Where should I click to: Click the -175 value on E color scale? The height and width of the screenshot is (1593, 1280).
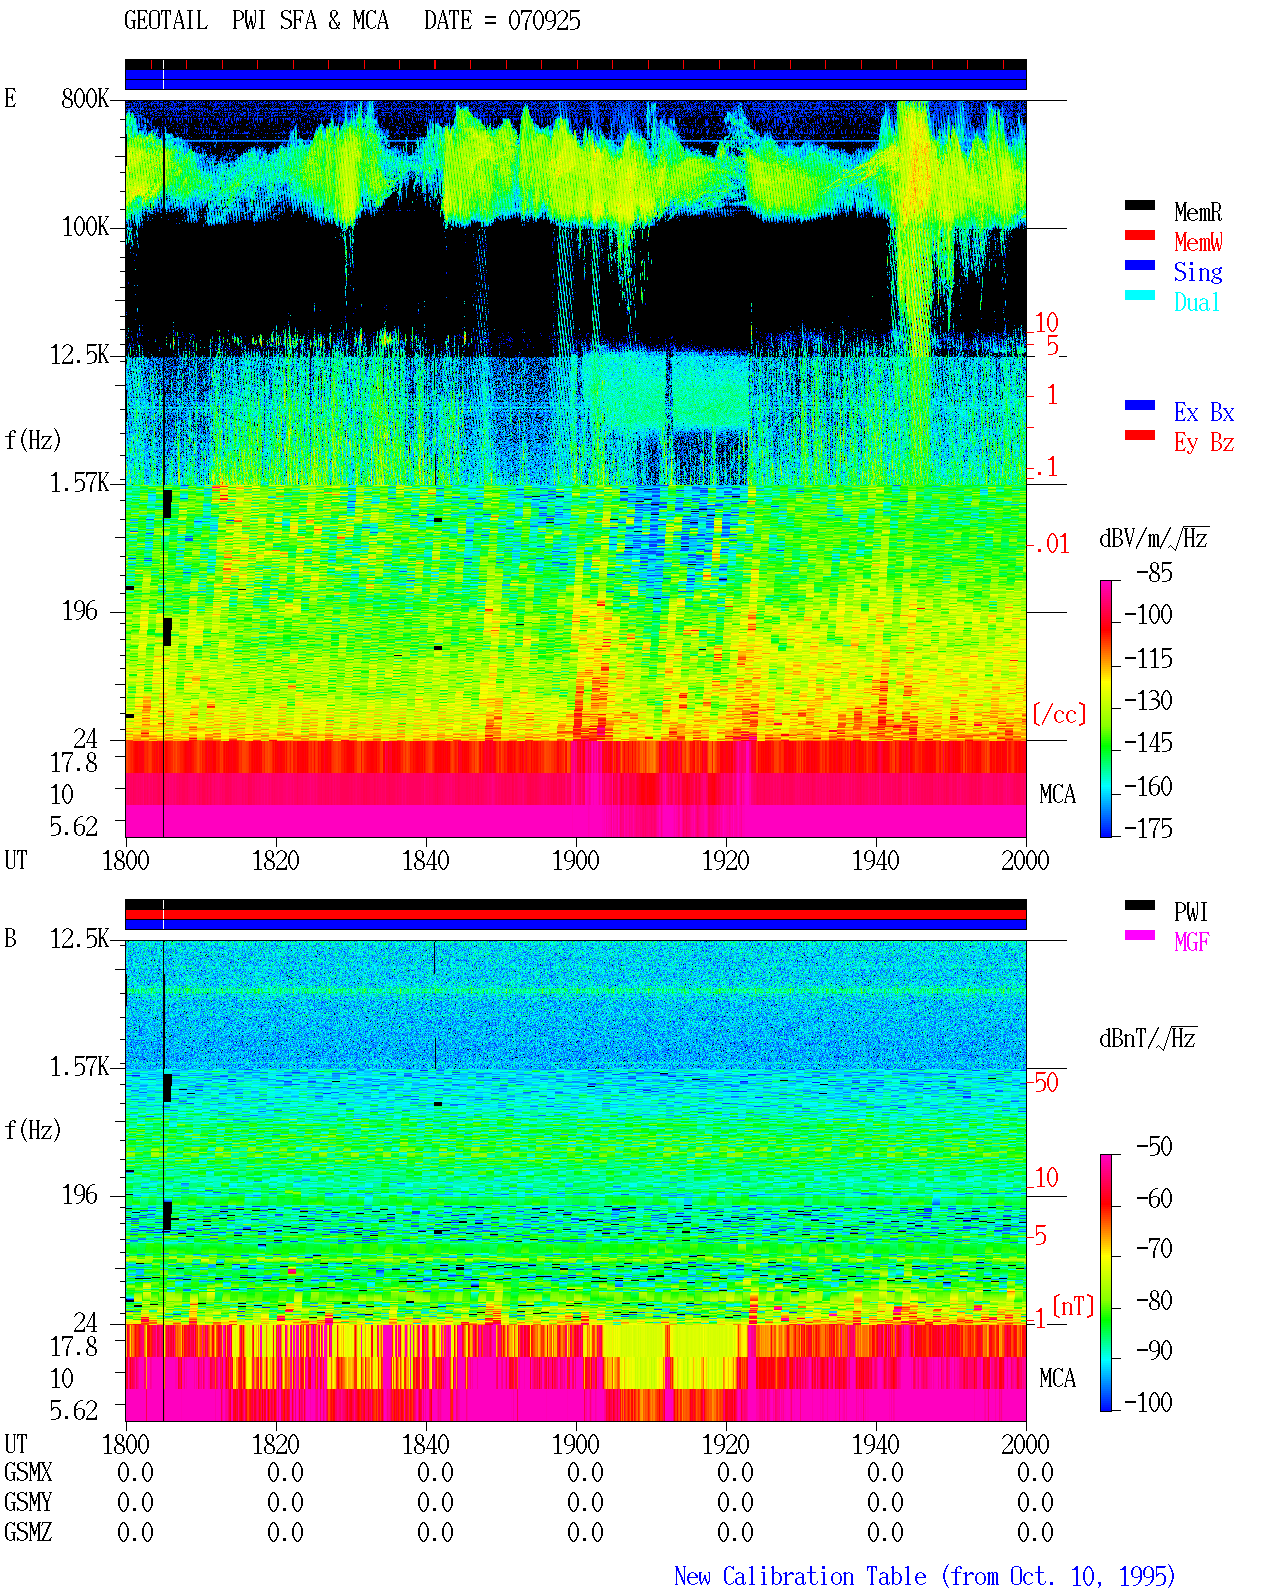coord(1148,828)
